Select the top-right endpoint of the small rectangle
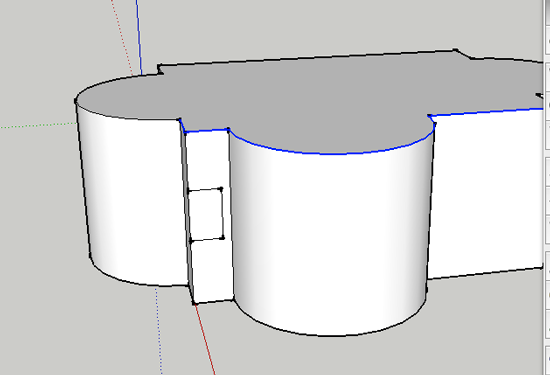The height and width of the screenshot is (375, 550). pos(221,189)
